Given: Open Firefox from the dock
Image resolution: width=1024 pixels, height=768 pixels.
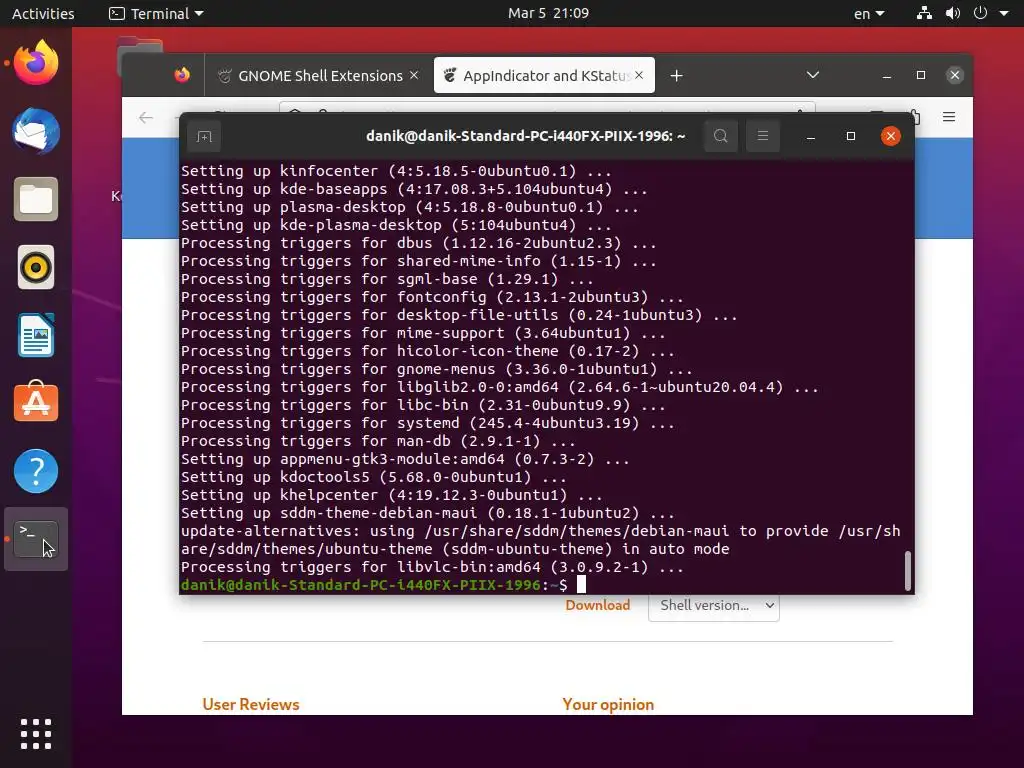Looking at the screenshot, I should [x=36, y=63].
